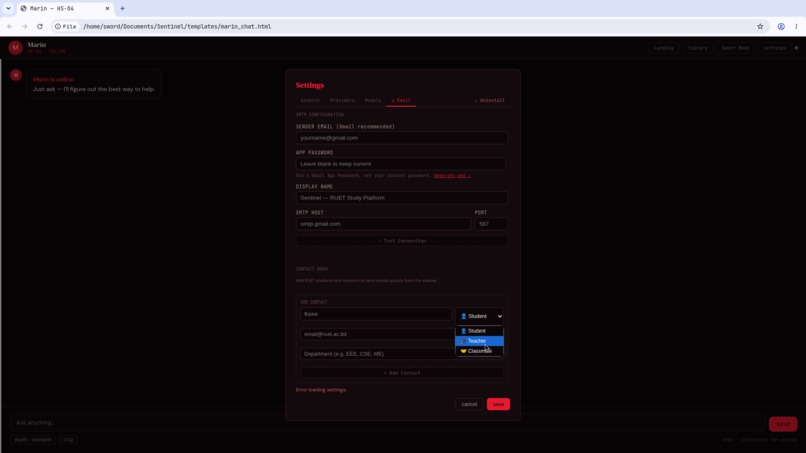Choose Student option in the open dropdown list
The width and height of the screenshot is (806, 453).
[479, 331]
